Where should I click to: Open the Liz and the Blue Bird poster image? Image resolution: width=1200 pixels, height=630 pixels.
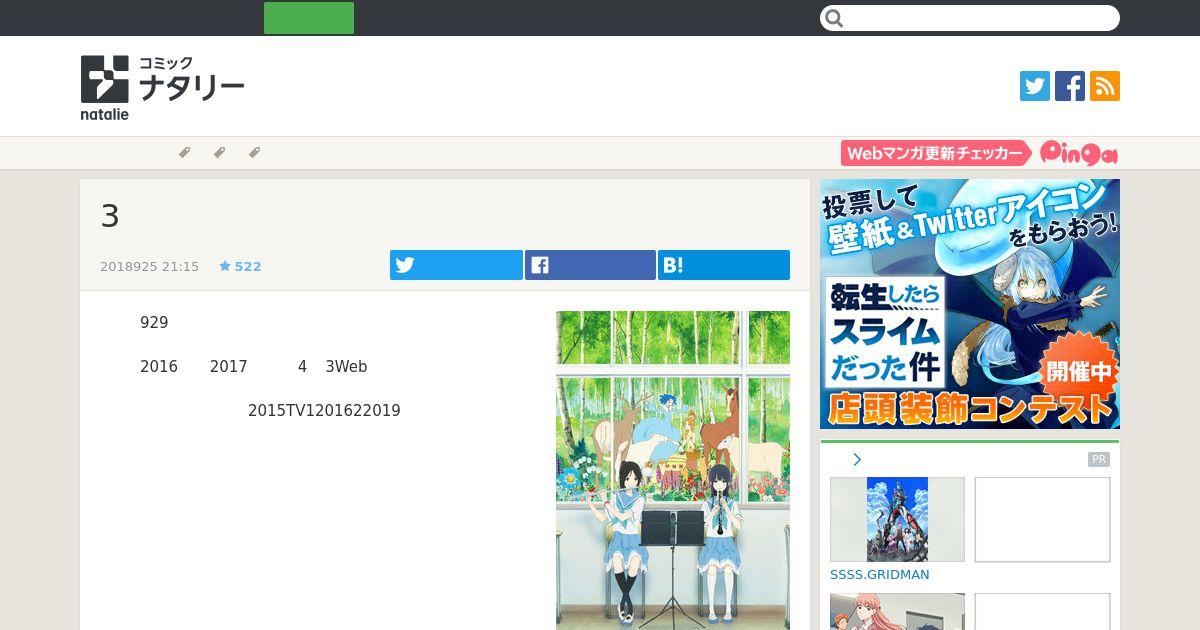point(673,470)
